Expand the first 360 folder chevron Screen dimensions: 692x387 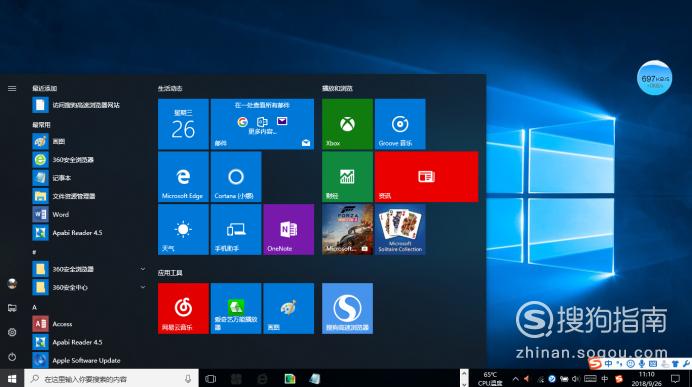[143, 269]
